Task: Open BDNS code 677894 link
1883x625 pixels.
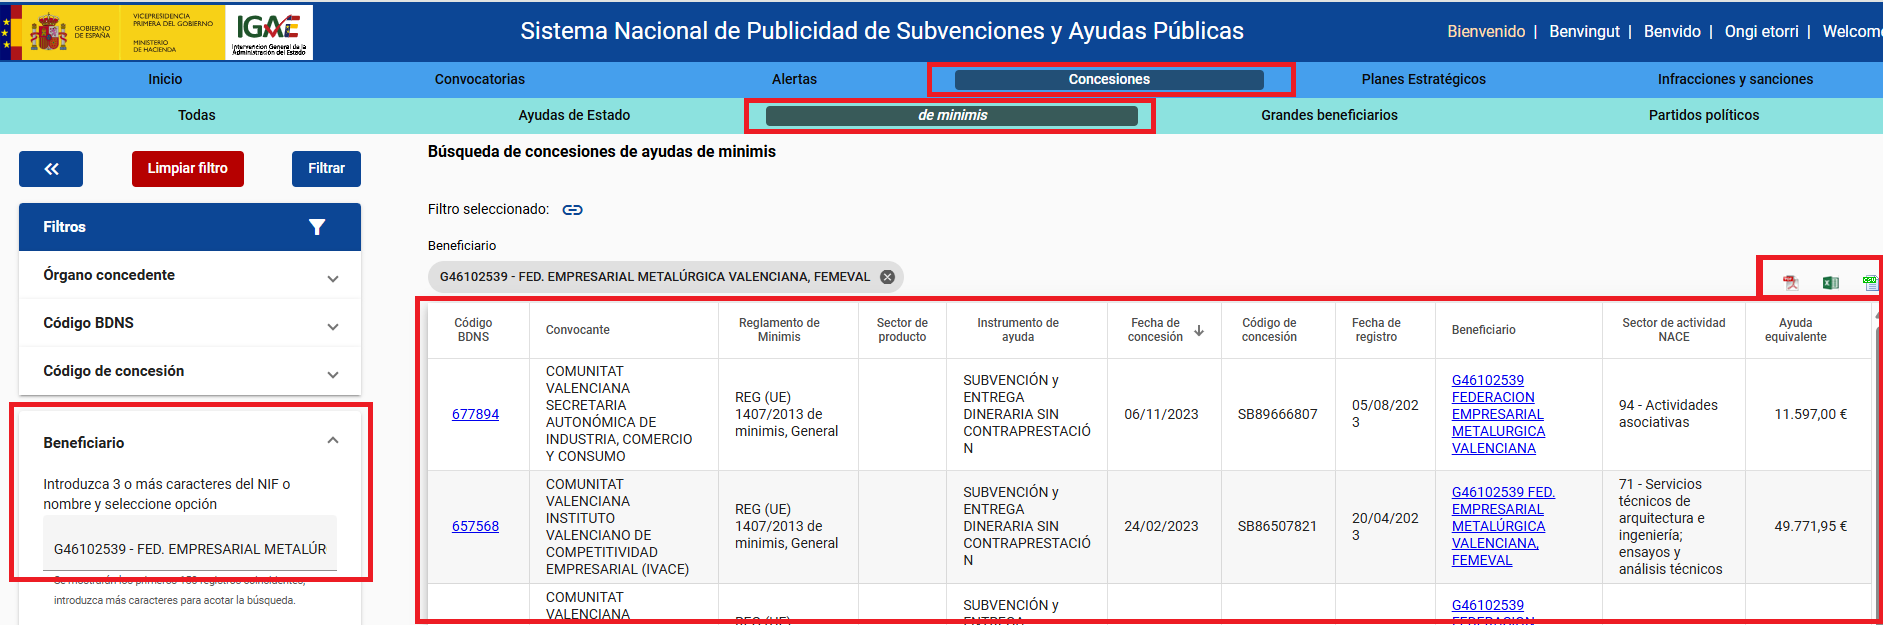Action: pyautogui.click(x=475, y=414)
